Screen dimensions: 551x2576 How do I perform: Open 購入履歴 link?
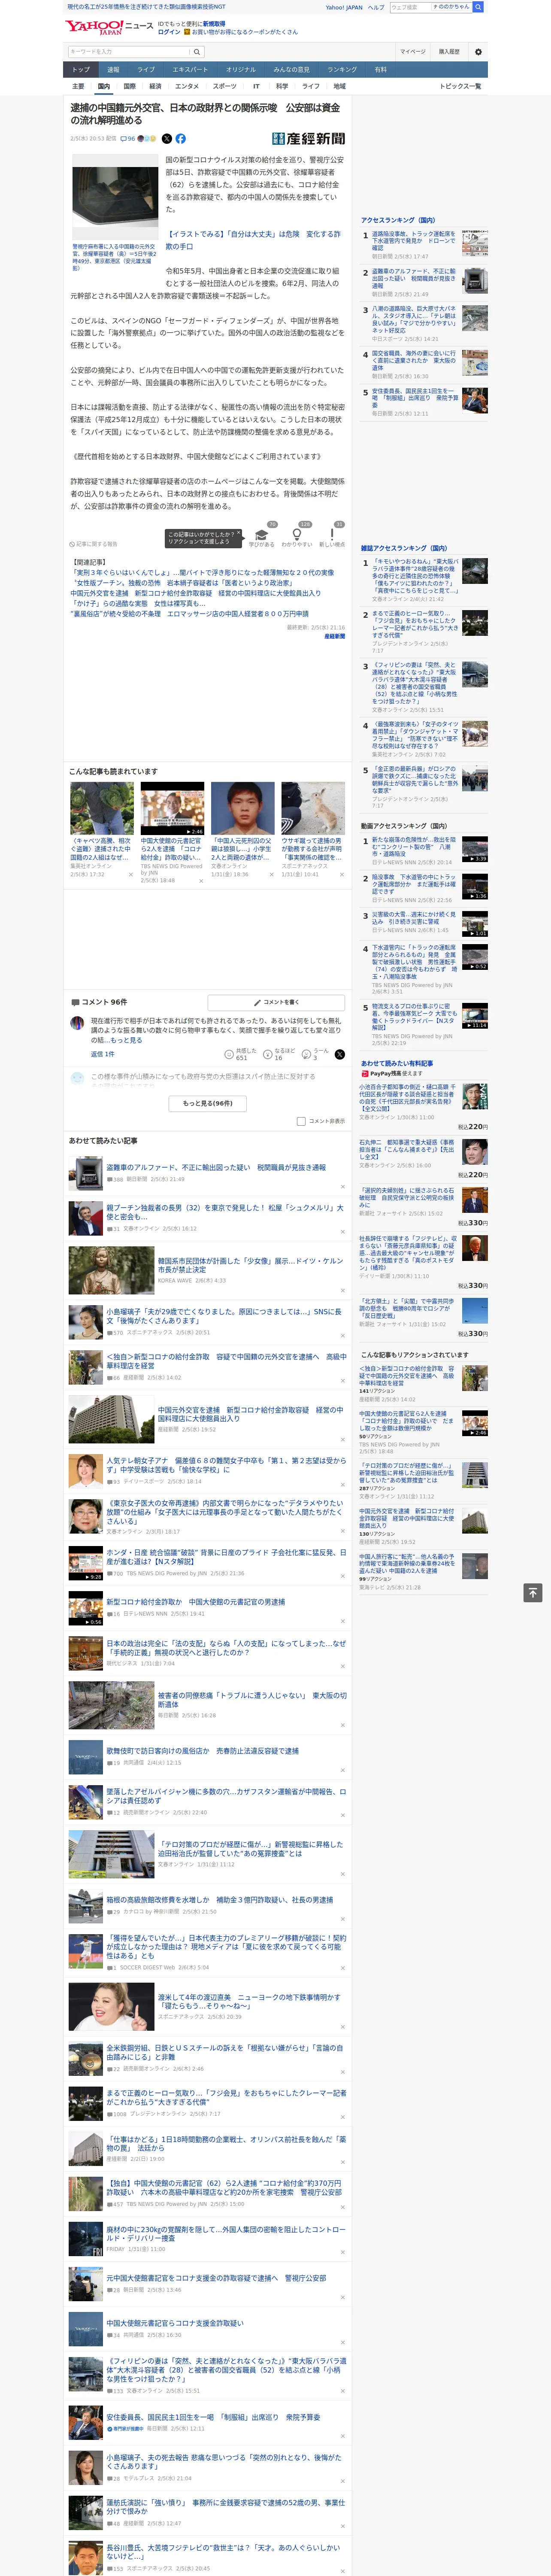[449, 52]
